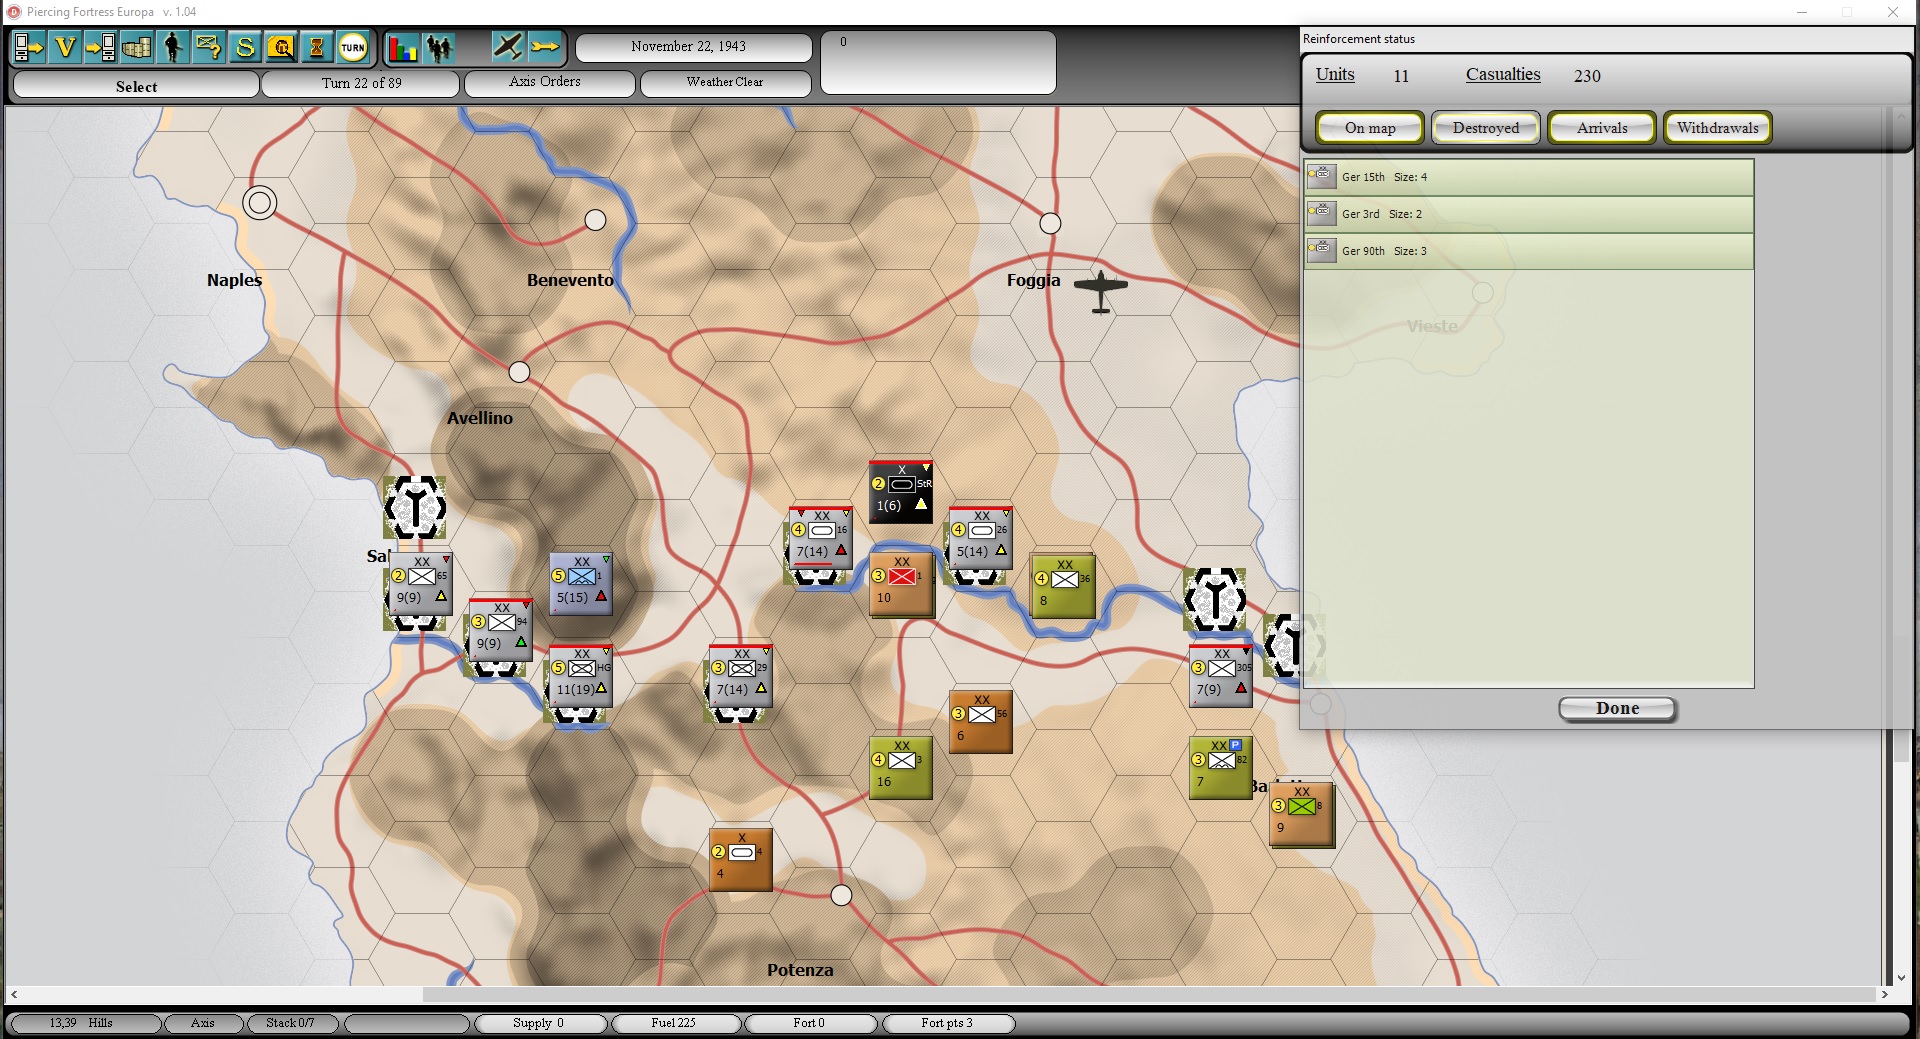Select the 65 division unit 9(9)

coord(421,584)
